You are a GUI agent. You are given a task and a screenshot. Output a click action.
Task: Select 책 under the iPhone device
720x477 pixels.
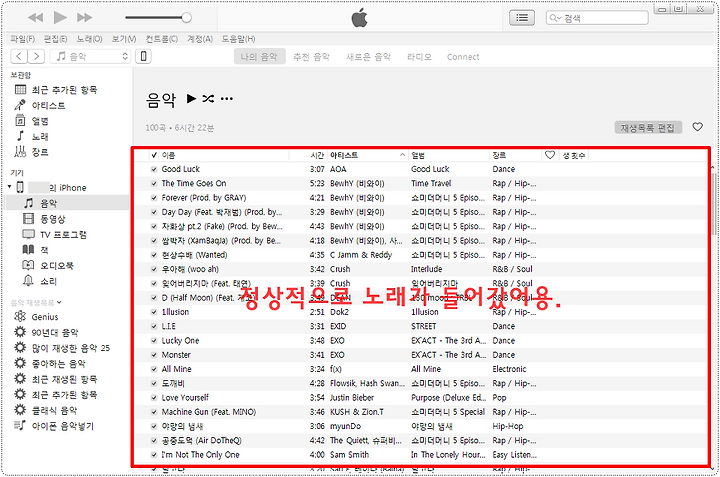(x=44, y=250)
